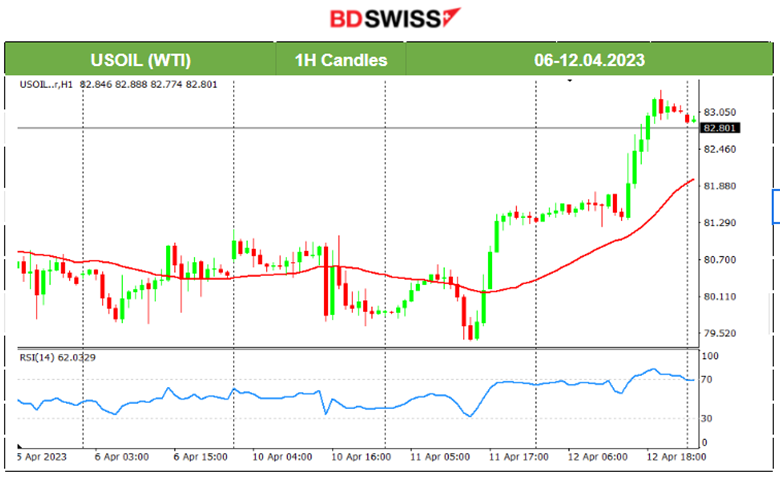Click the 81.880 price axis label
Image resolution: width=780 pixels, height=477 pixels.
[720, 186]
